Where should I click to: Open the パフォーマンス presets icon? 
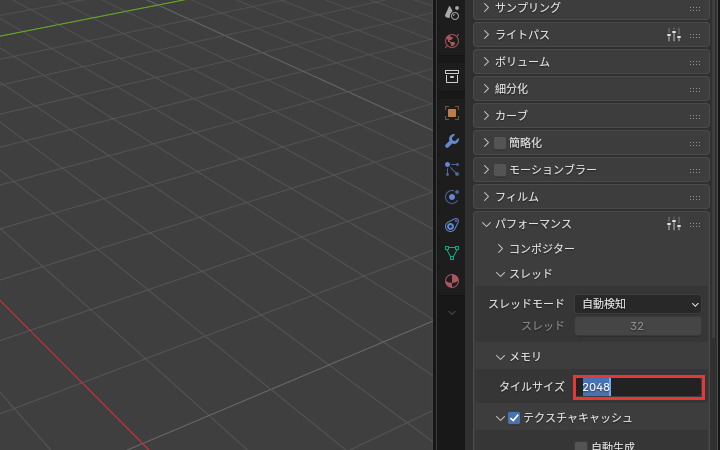coord(674,224)
